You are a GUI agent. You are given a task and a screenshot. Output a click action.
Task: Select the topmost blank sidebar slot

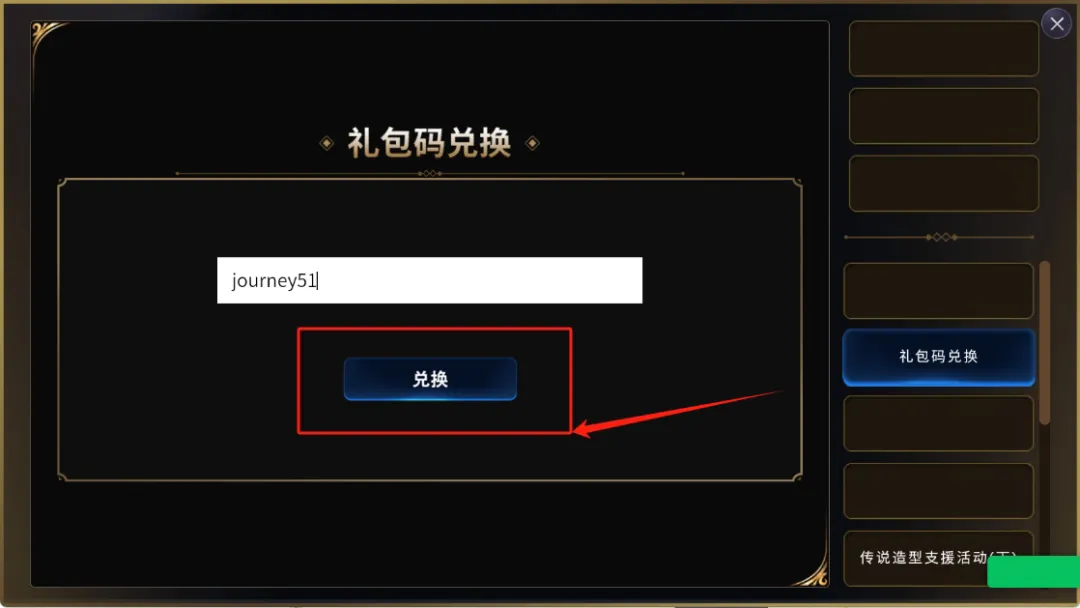point(944,48)
